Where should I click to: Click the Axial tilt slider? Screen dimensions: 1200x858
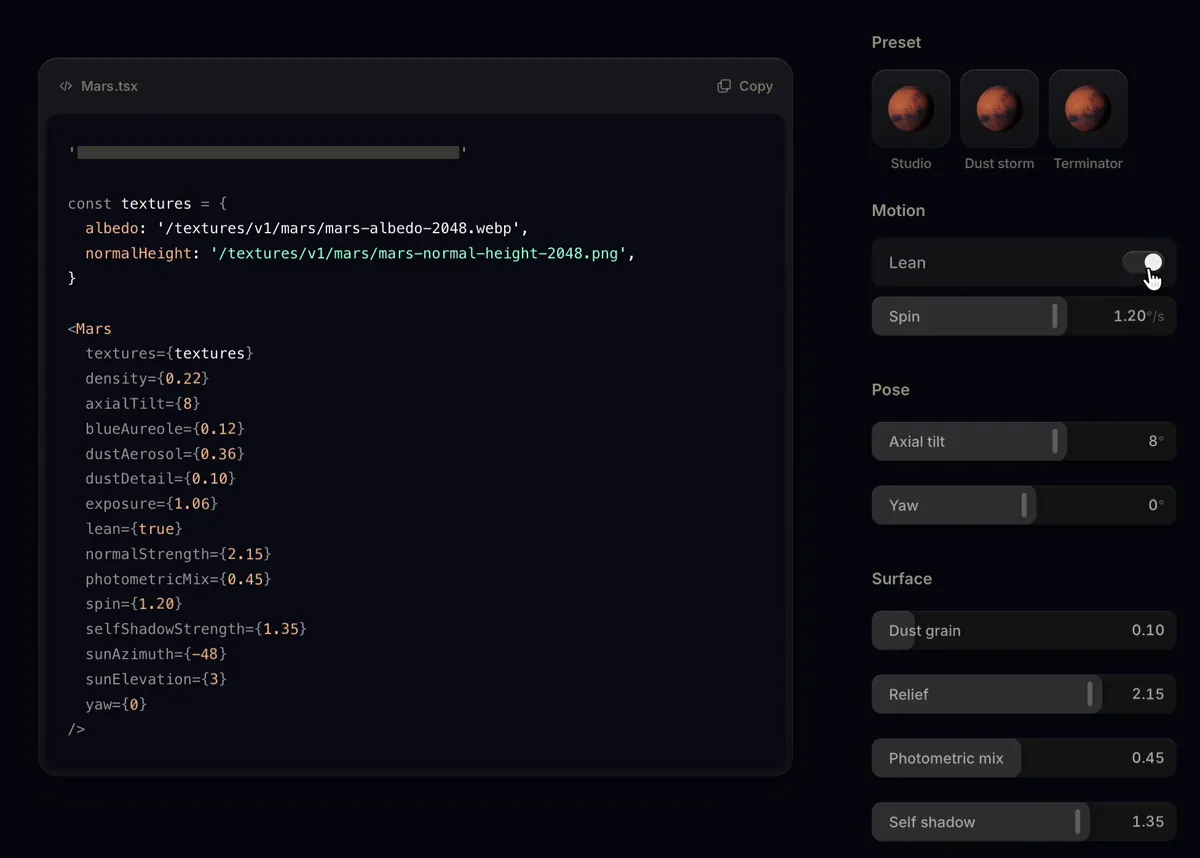click(x=1024, y=441)
